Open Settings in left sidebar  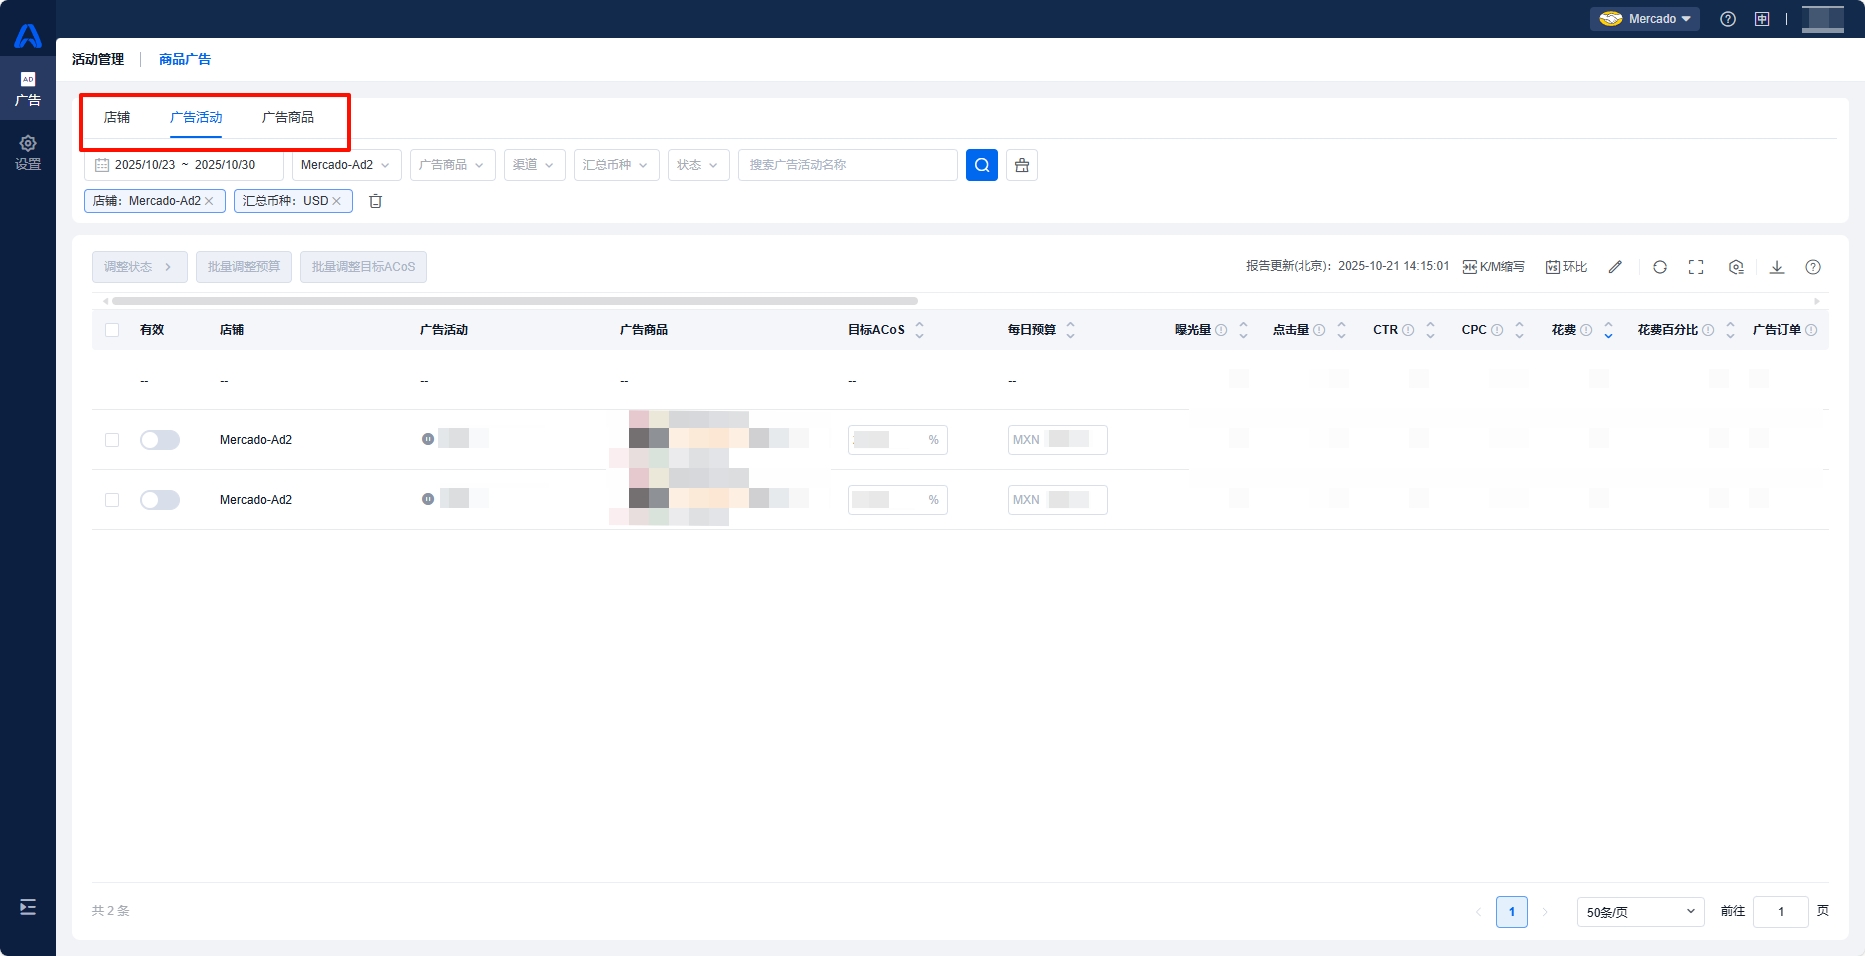[x=28, y=152]
